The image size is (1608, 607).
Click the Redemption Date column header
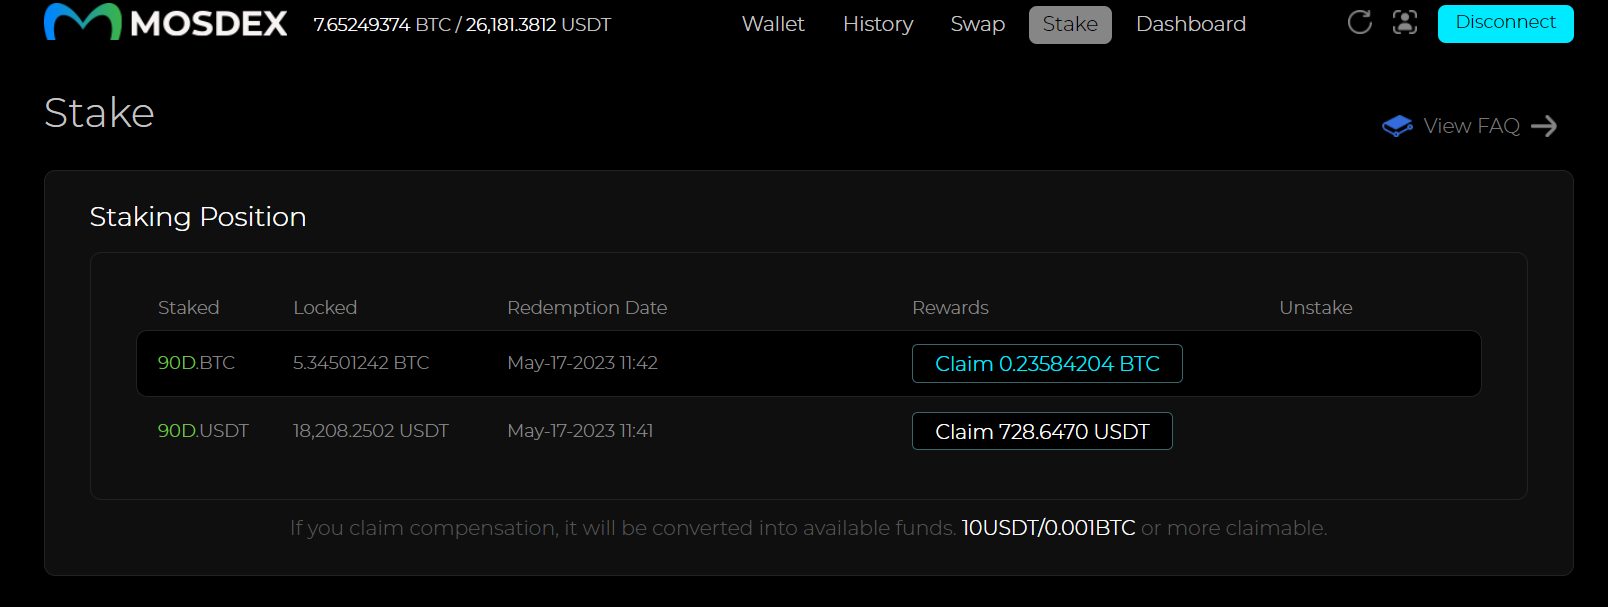coord(587,308)
